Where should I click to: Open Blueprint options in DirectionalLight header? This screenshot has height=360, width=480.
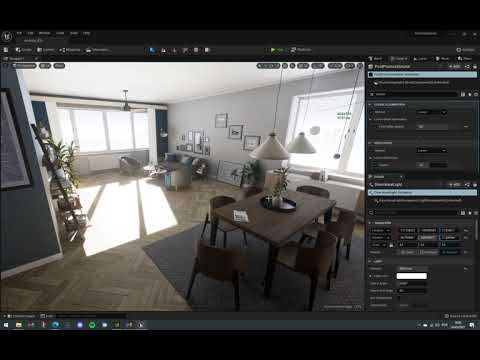[x=468, y=184]
